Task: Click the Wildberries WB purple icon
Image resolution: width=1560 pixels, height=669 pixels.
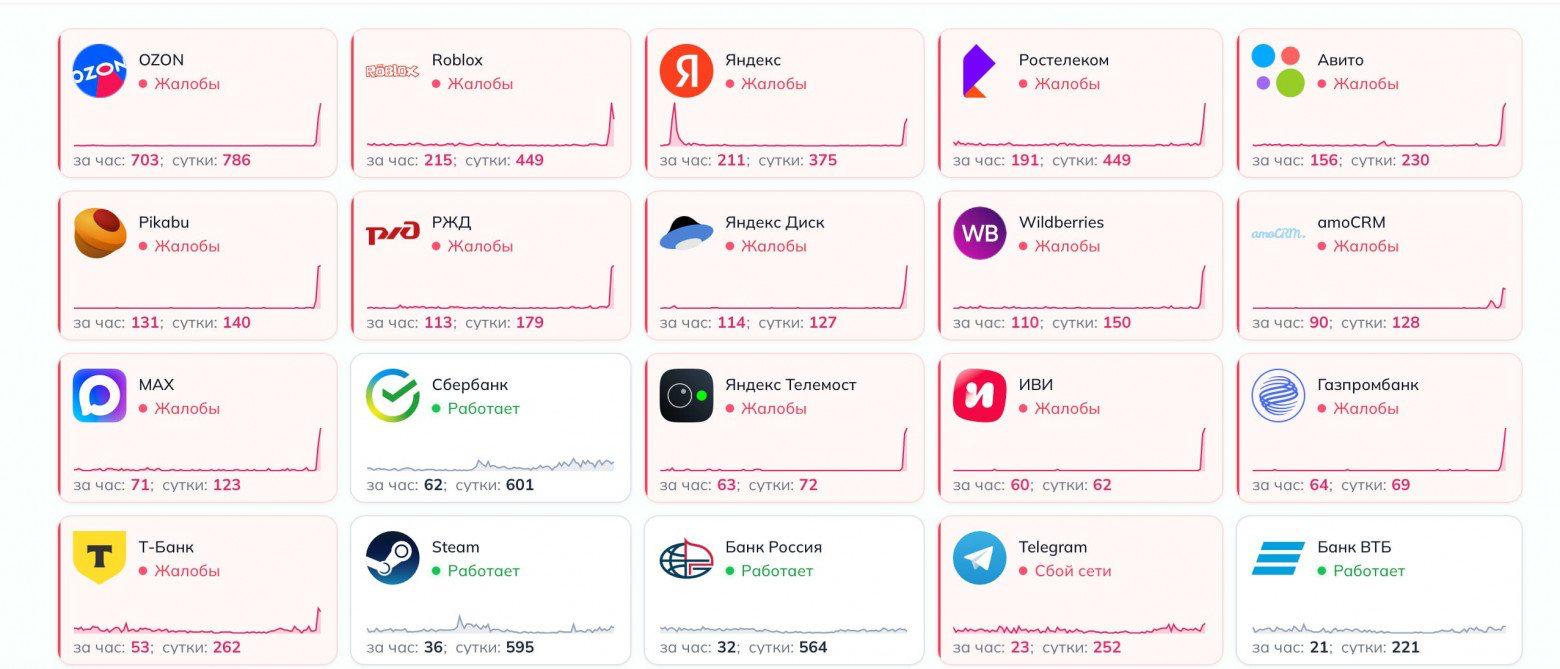Action: [x=980, y=233]
